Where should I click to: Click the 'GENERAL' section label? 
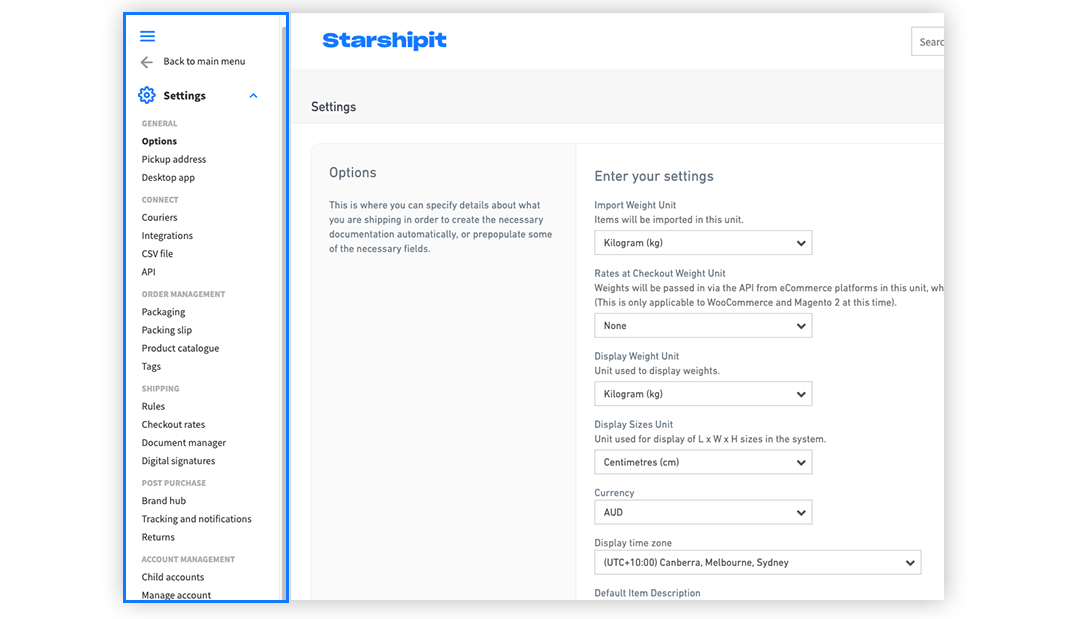(x=160, y=124)
